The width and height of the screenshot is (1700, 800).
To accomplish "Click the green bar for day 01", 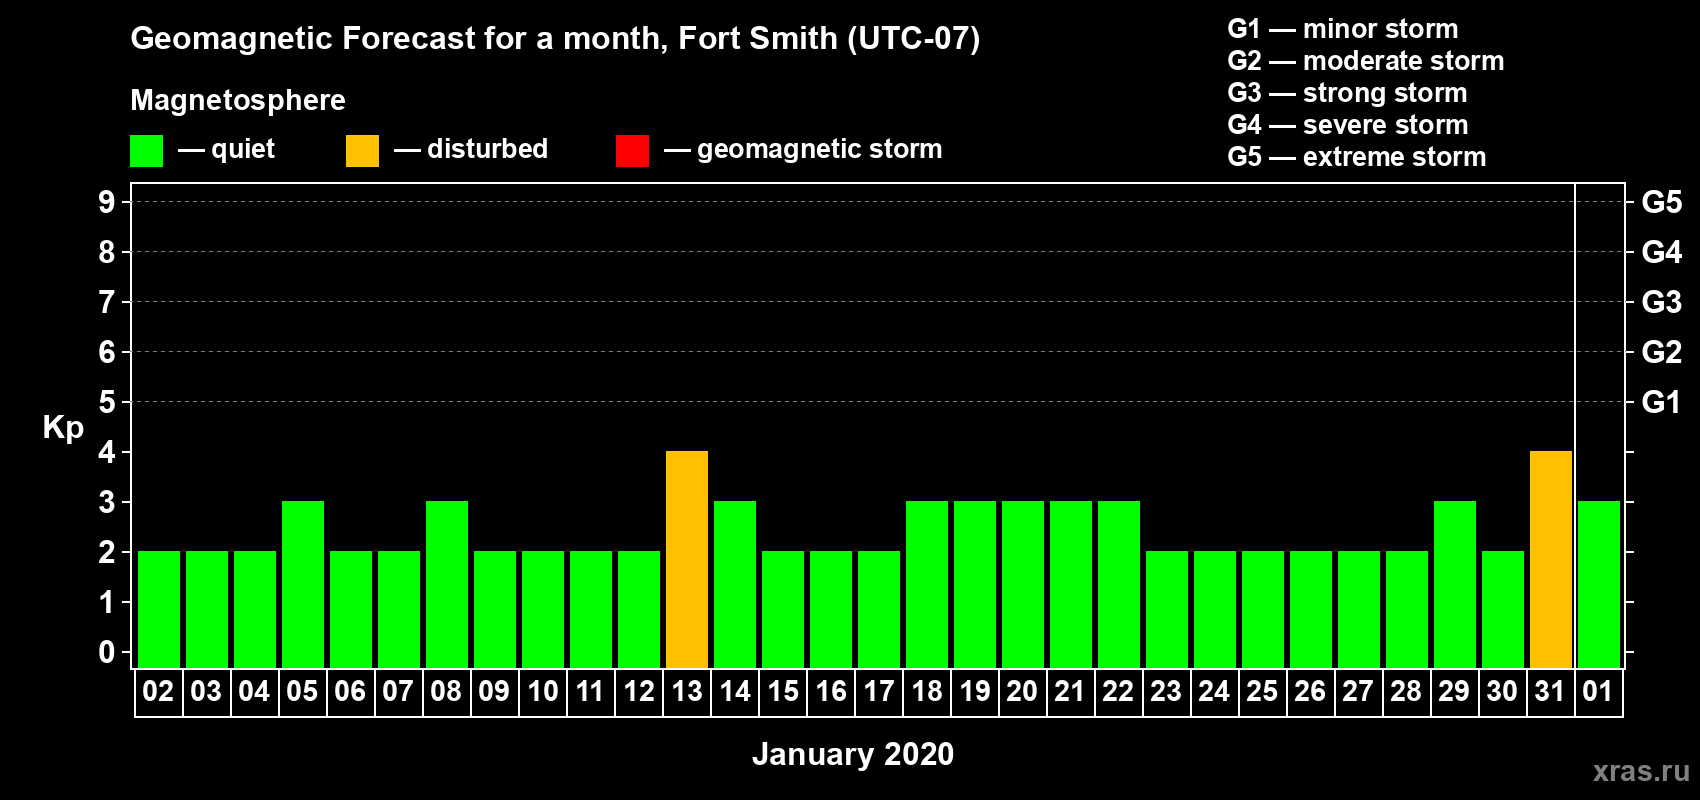I will 1599,584.
